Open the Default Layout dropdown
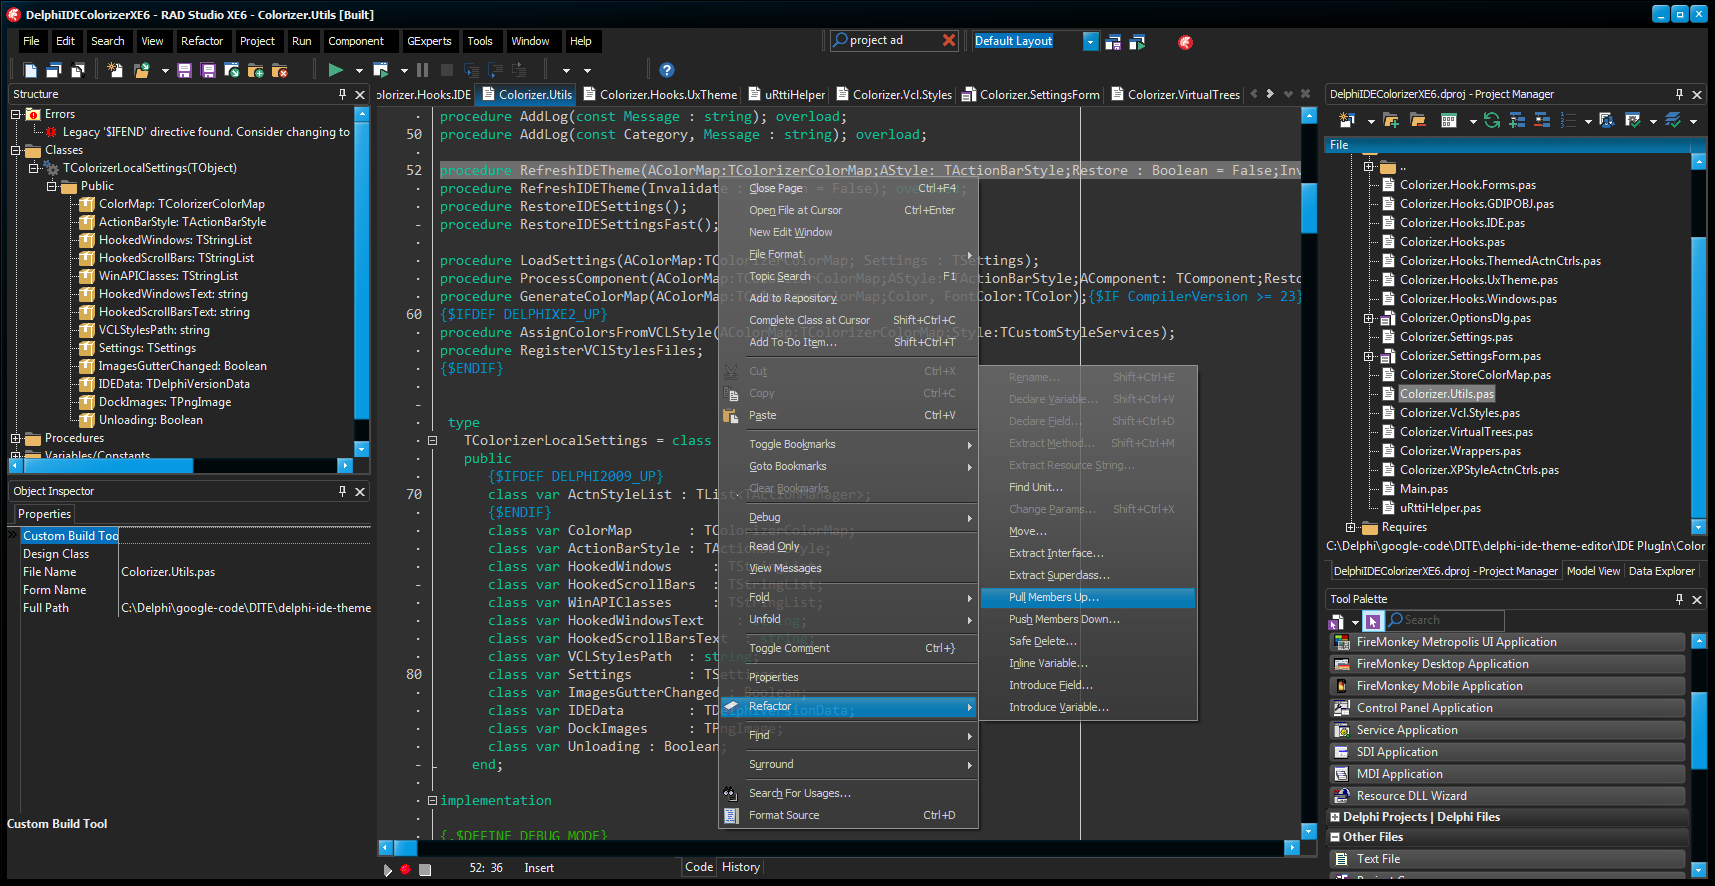This screenshot has width=1715, height=886. click(x=1090, y=41)
